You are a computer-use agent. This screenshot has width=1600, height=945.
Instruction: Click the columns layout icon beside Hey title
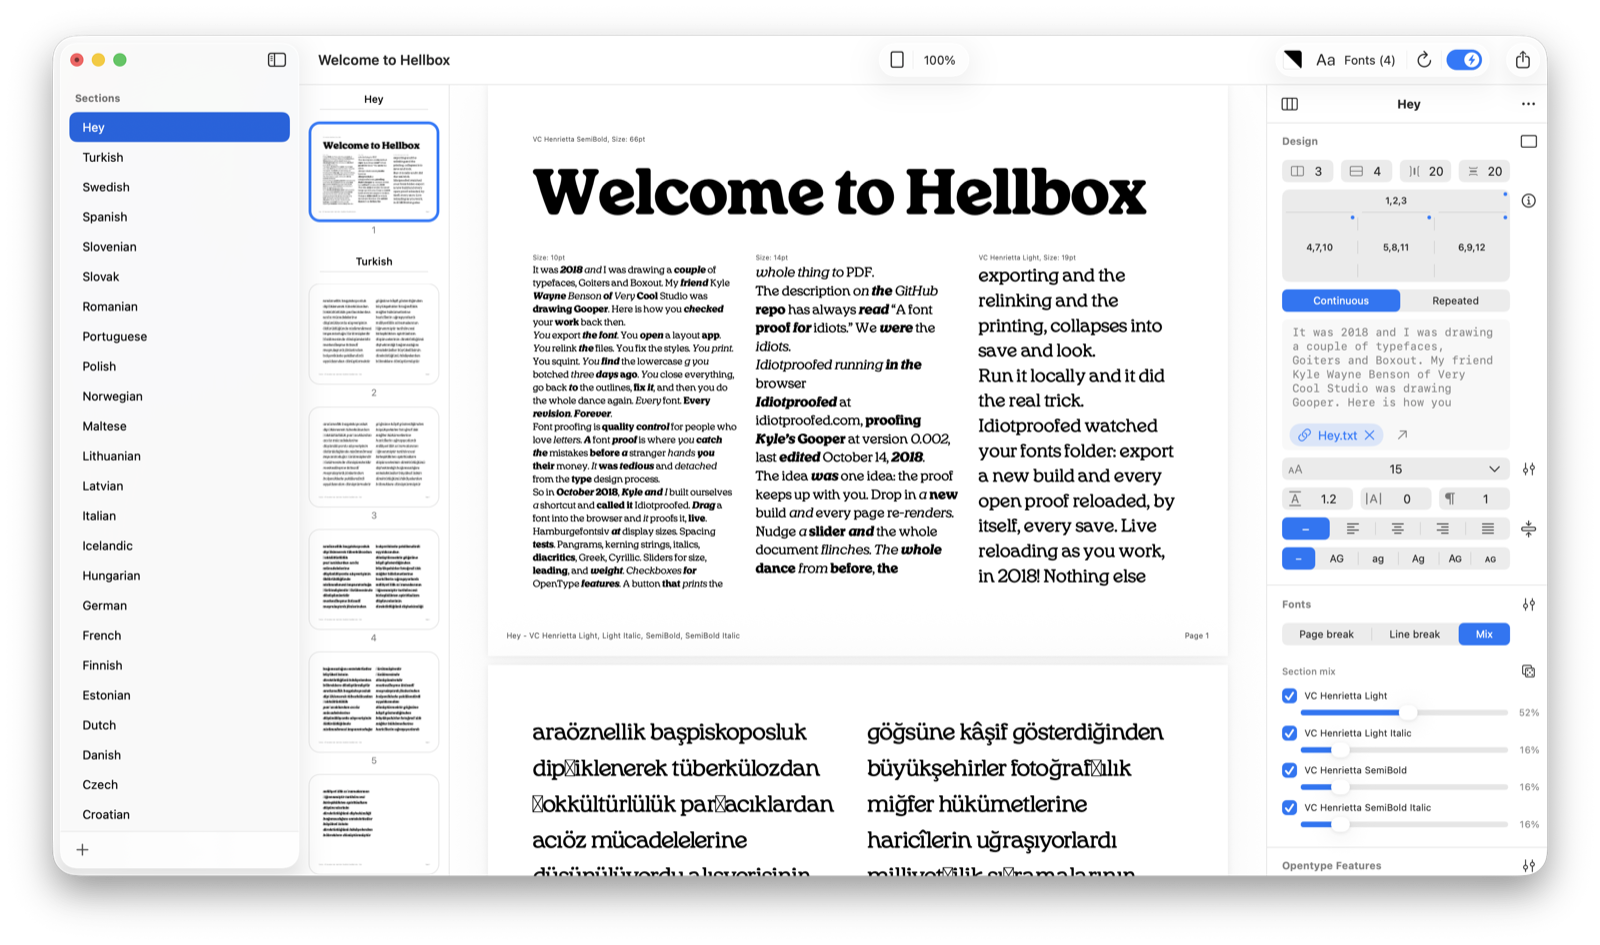click(1290, 104)
